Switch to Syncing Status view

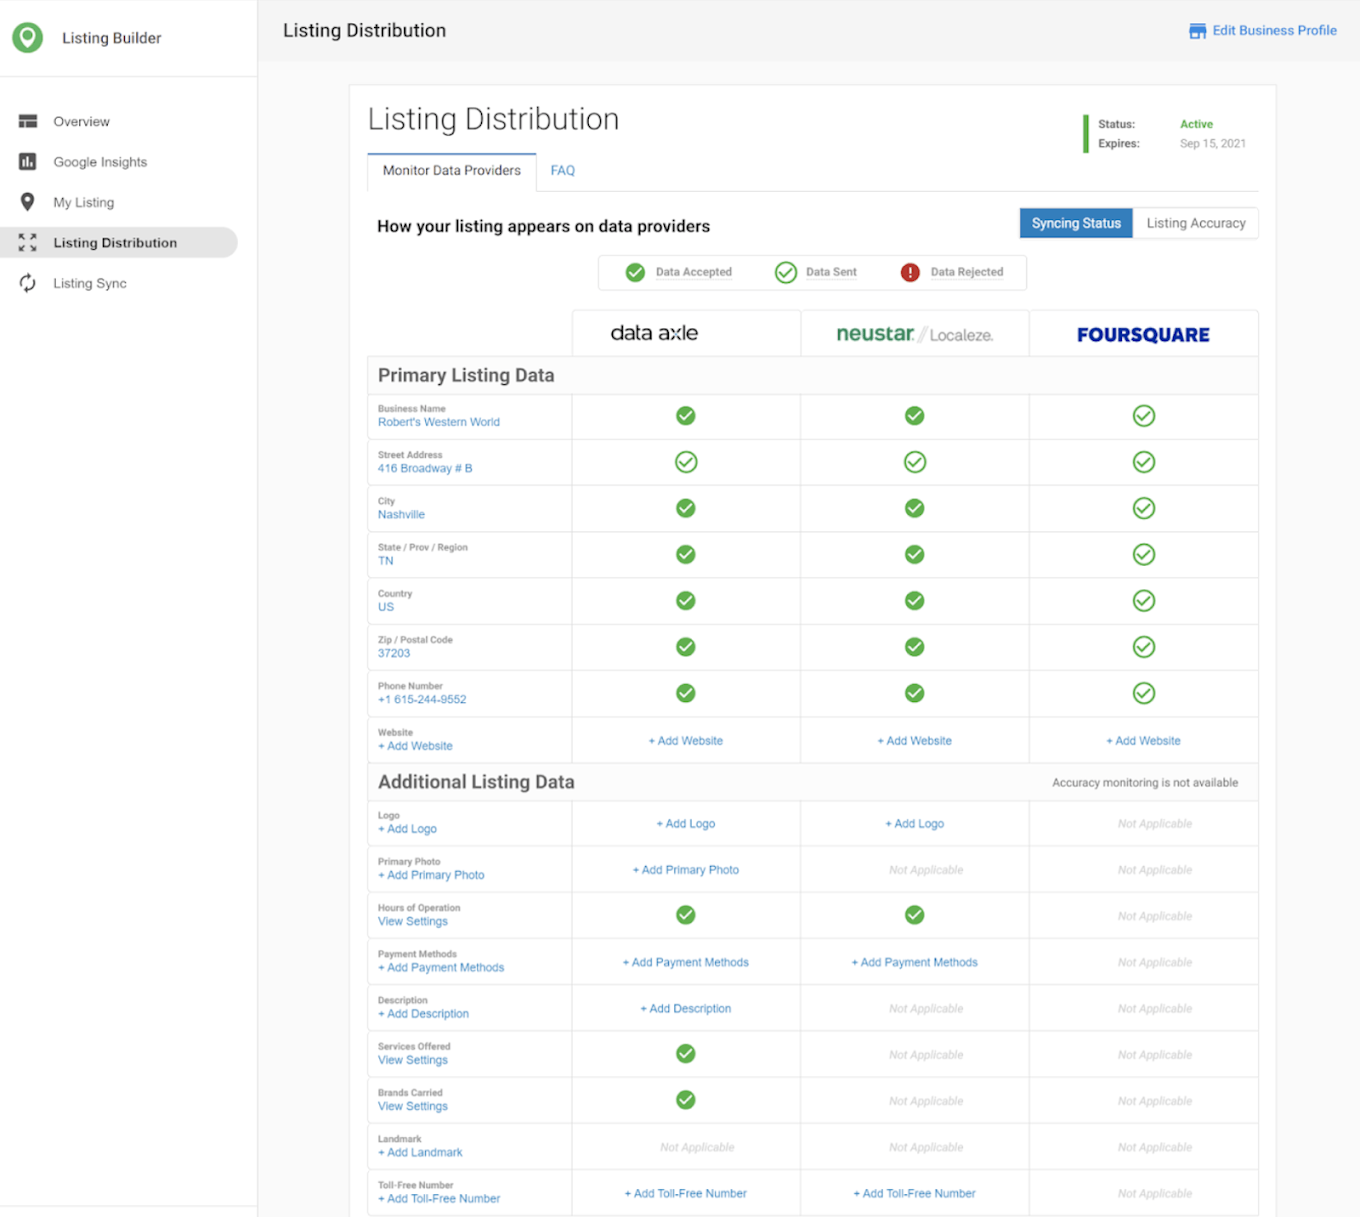1076,223
